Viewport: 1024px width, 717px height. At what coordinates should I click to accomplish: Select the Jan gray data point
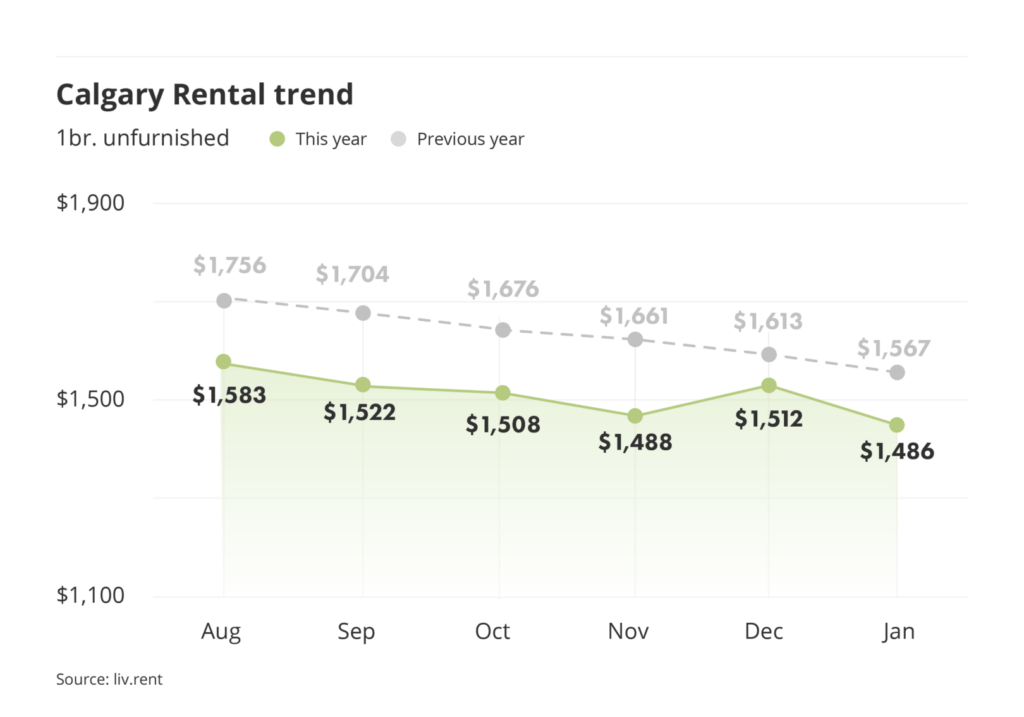(x=897, y=373)
